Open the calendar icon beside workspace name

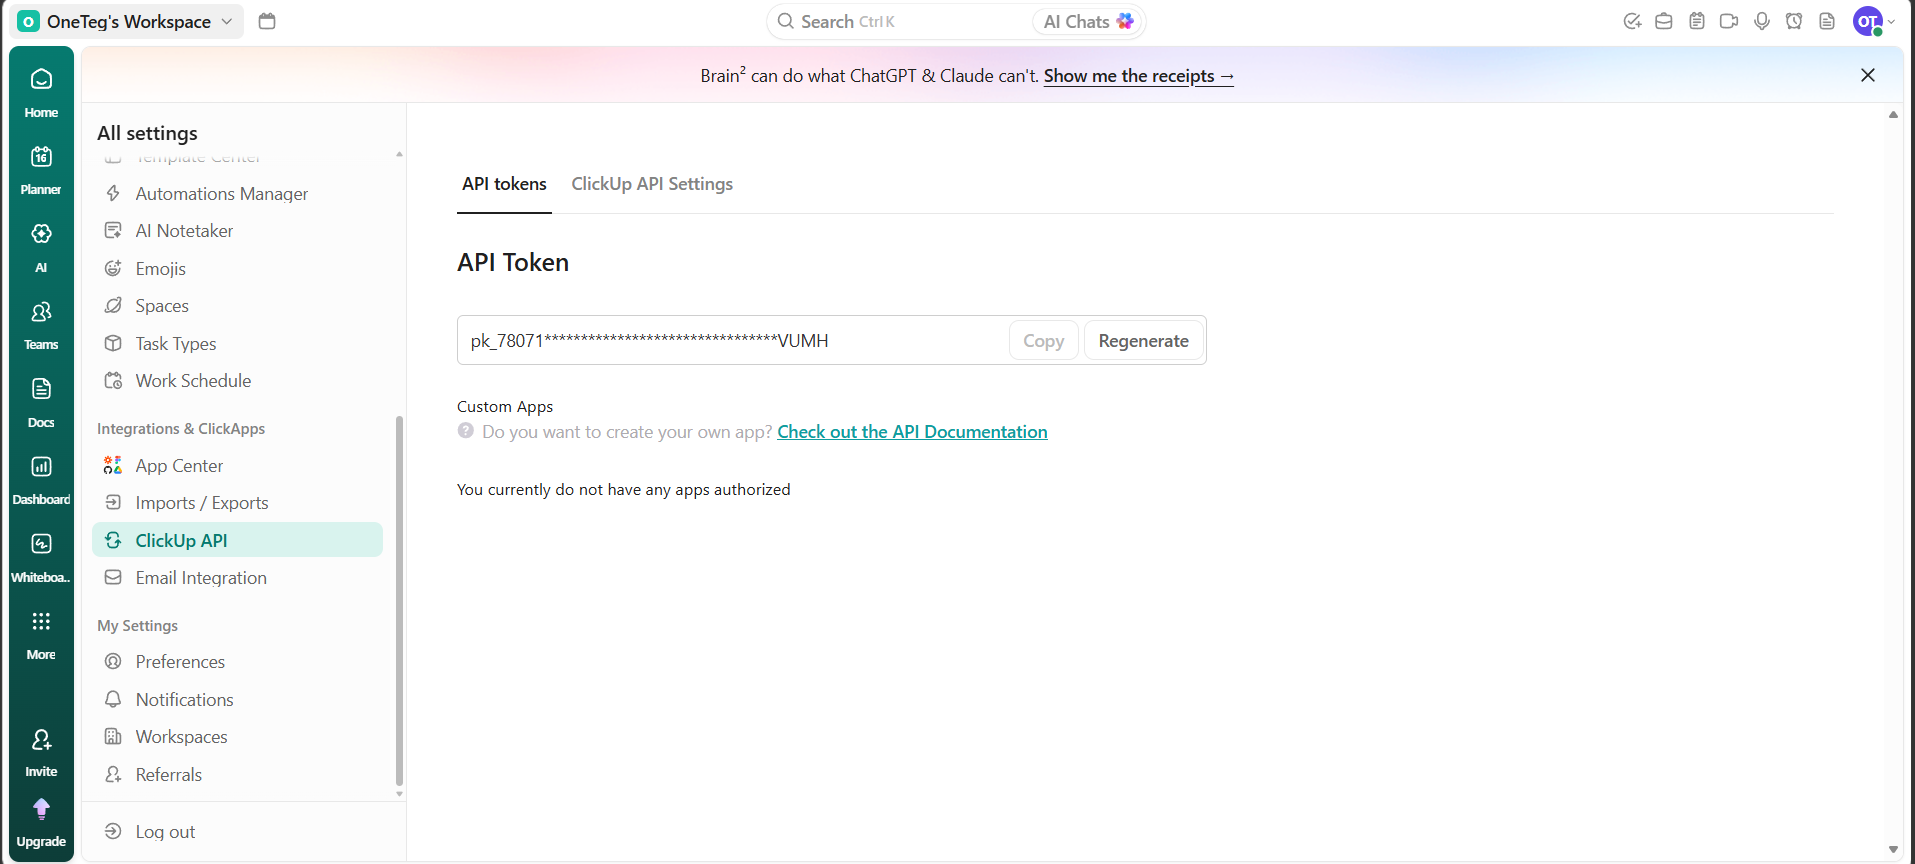tap(267, 21)
